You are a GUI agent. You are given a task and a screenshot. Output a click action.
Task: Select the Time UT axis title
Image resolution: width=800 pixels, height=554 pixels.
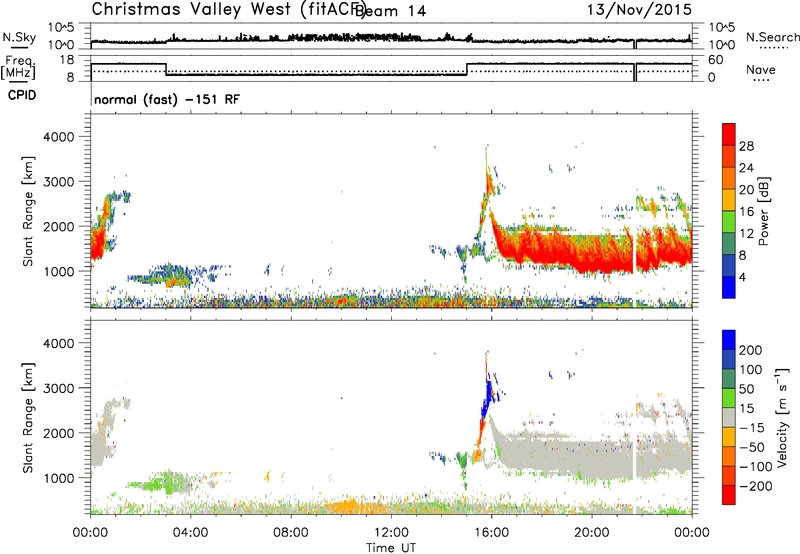pos(391,548)
